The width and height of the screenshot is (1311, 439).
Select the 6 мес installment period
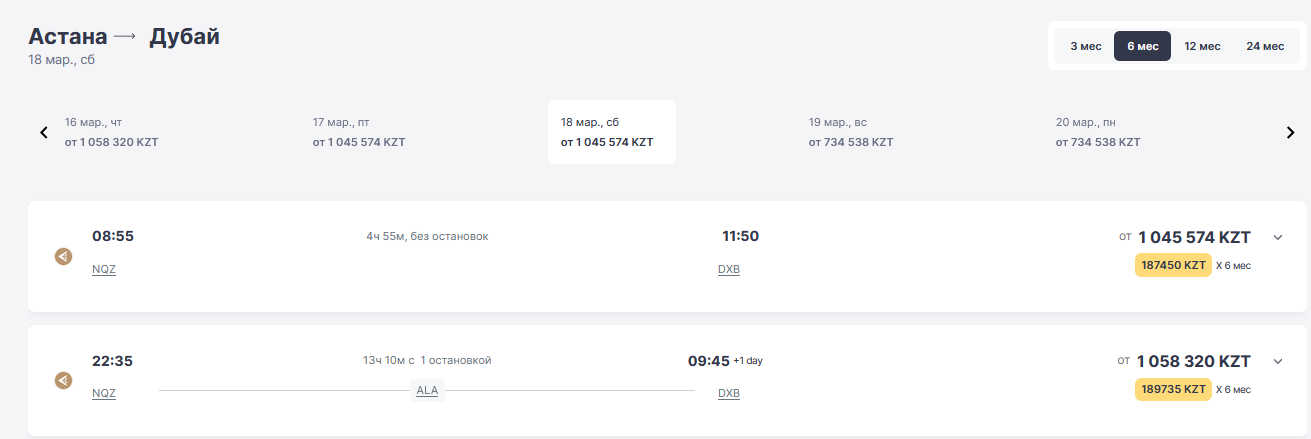click(x=1142, y=46)
